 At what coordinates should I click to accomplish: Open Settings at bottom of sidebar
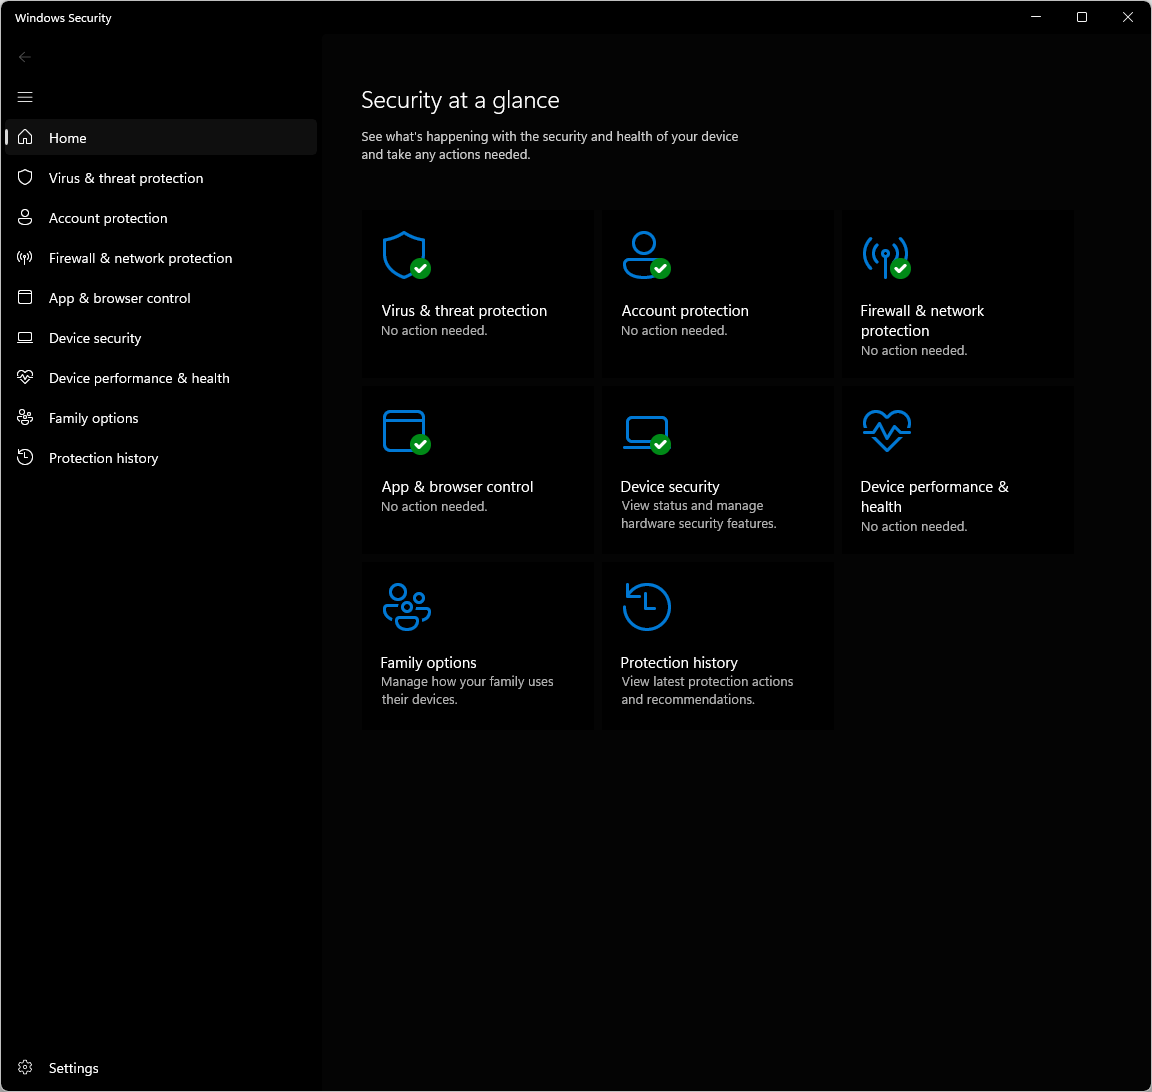click(73, 1068)
